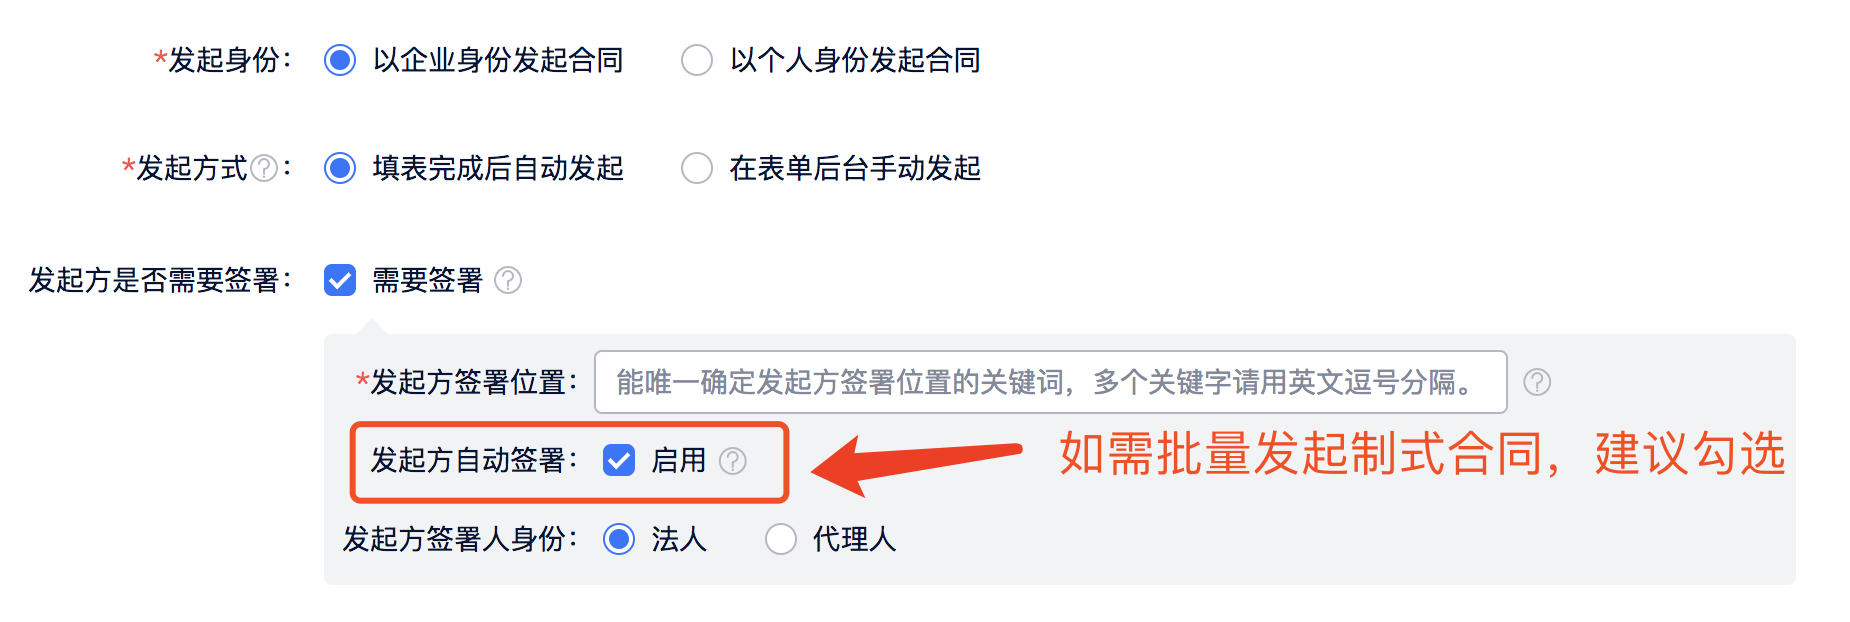1850x622 pixels.
Task: Toggle the 启用 auto-sign checkbox
Action: pyautogui.click(x=619, y=460)
